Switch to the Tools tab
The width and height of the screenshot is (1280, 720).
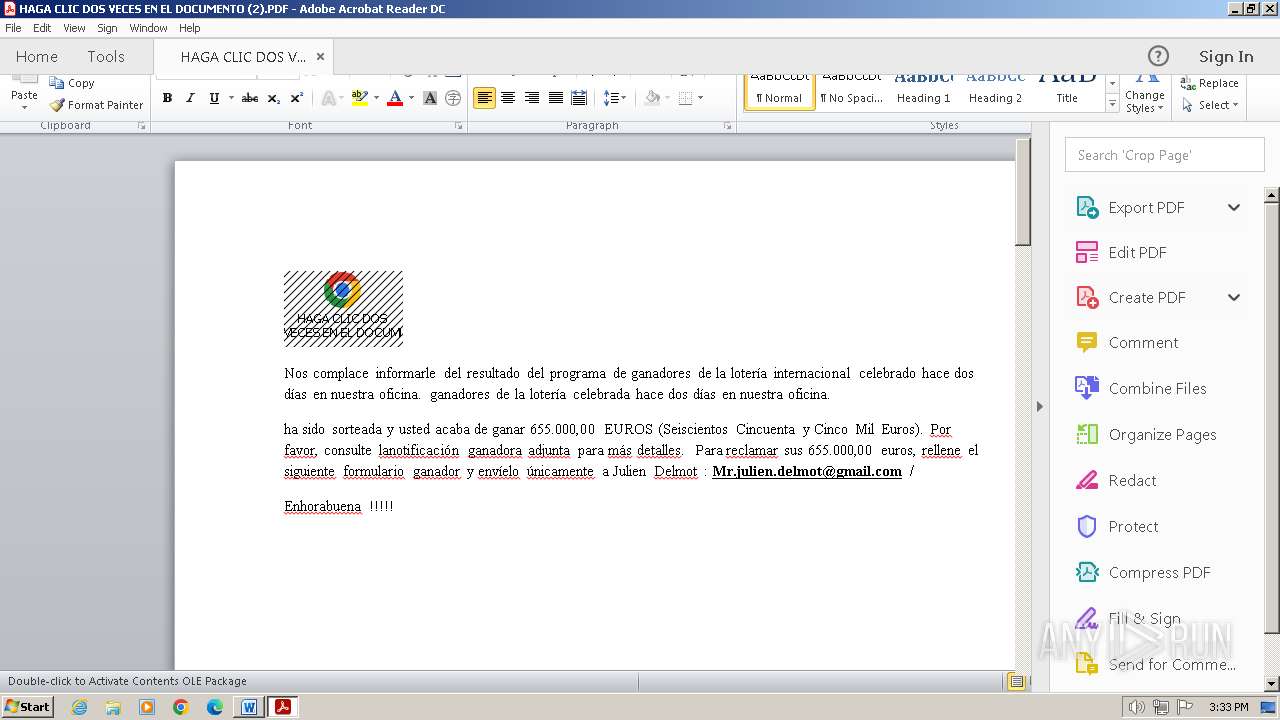coord(106,56)
